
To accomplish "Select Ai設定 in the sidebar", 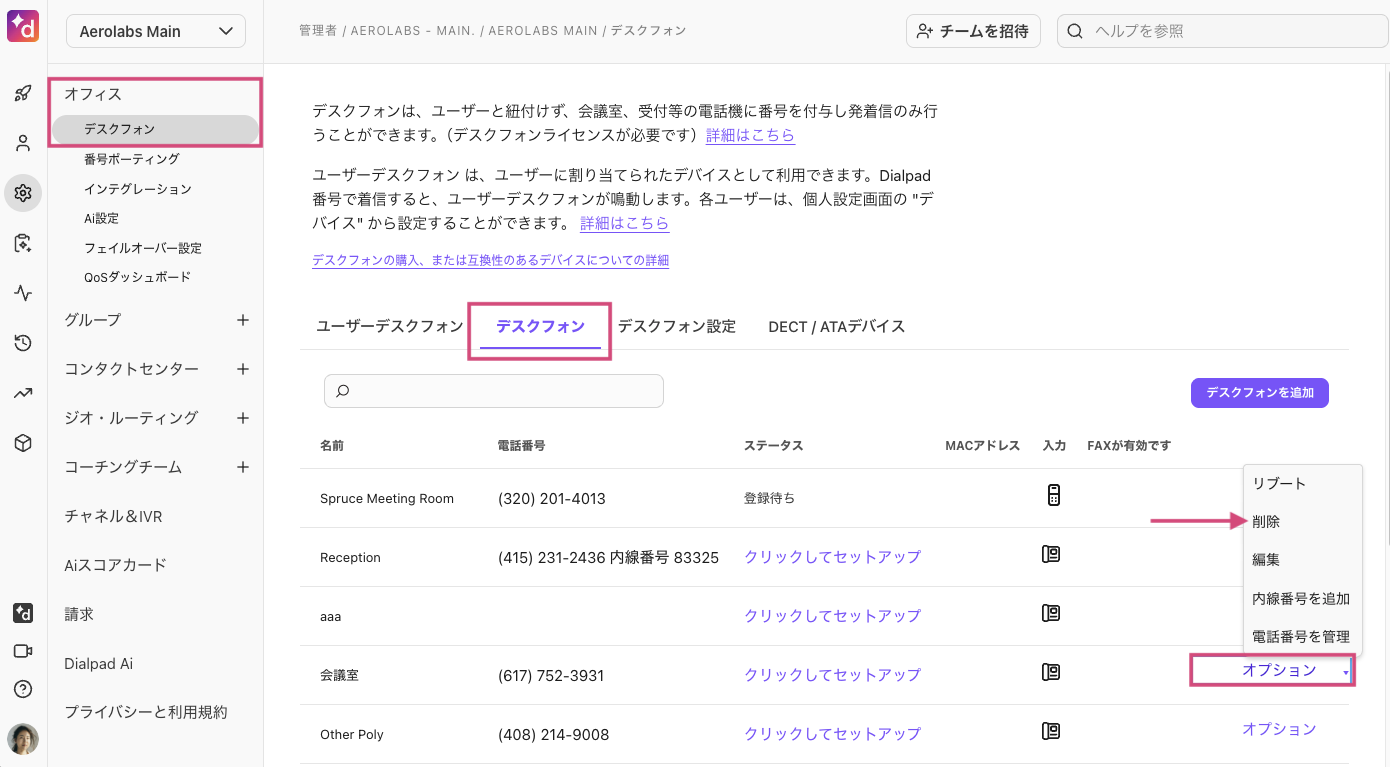I will click(102, 218).
